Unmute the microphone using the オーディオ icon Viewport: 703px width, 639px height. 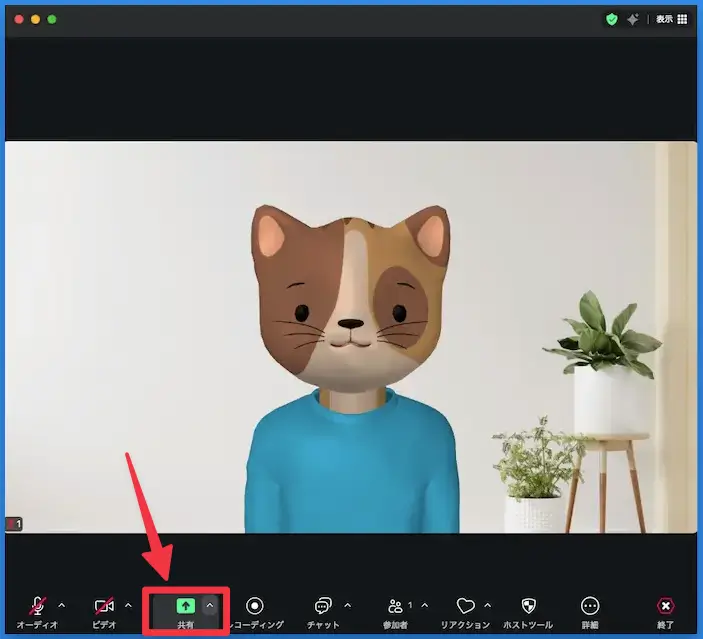37,606
